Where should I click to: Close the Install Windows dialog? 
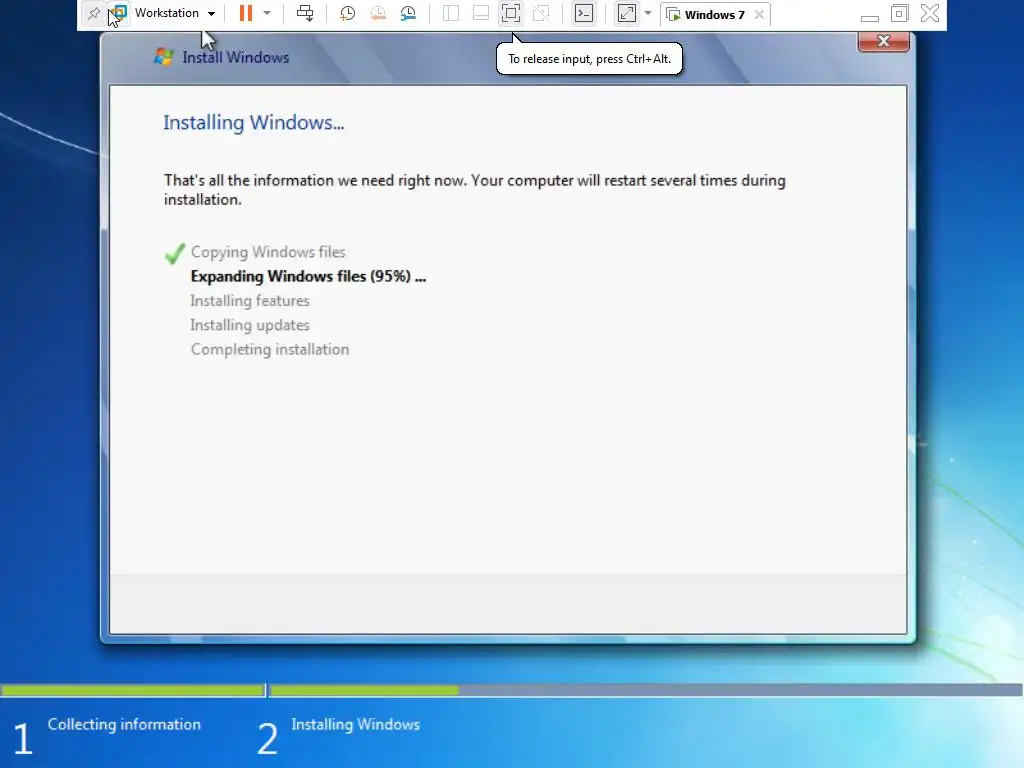(884, 41)
